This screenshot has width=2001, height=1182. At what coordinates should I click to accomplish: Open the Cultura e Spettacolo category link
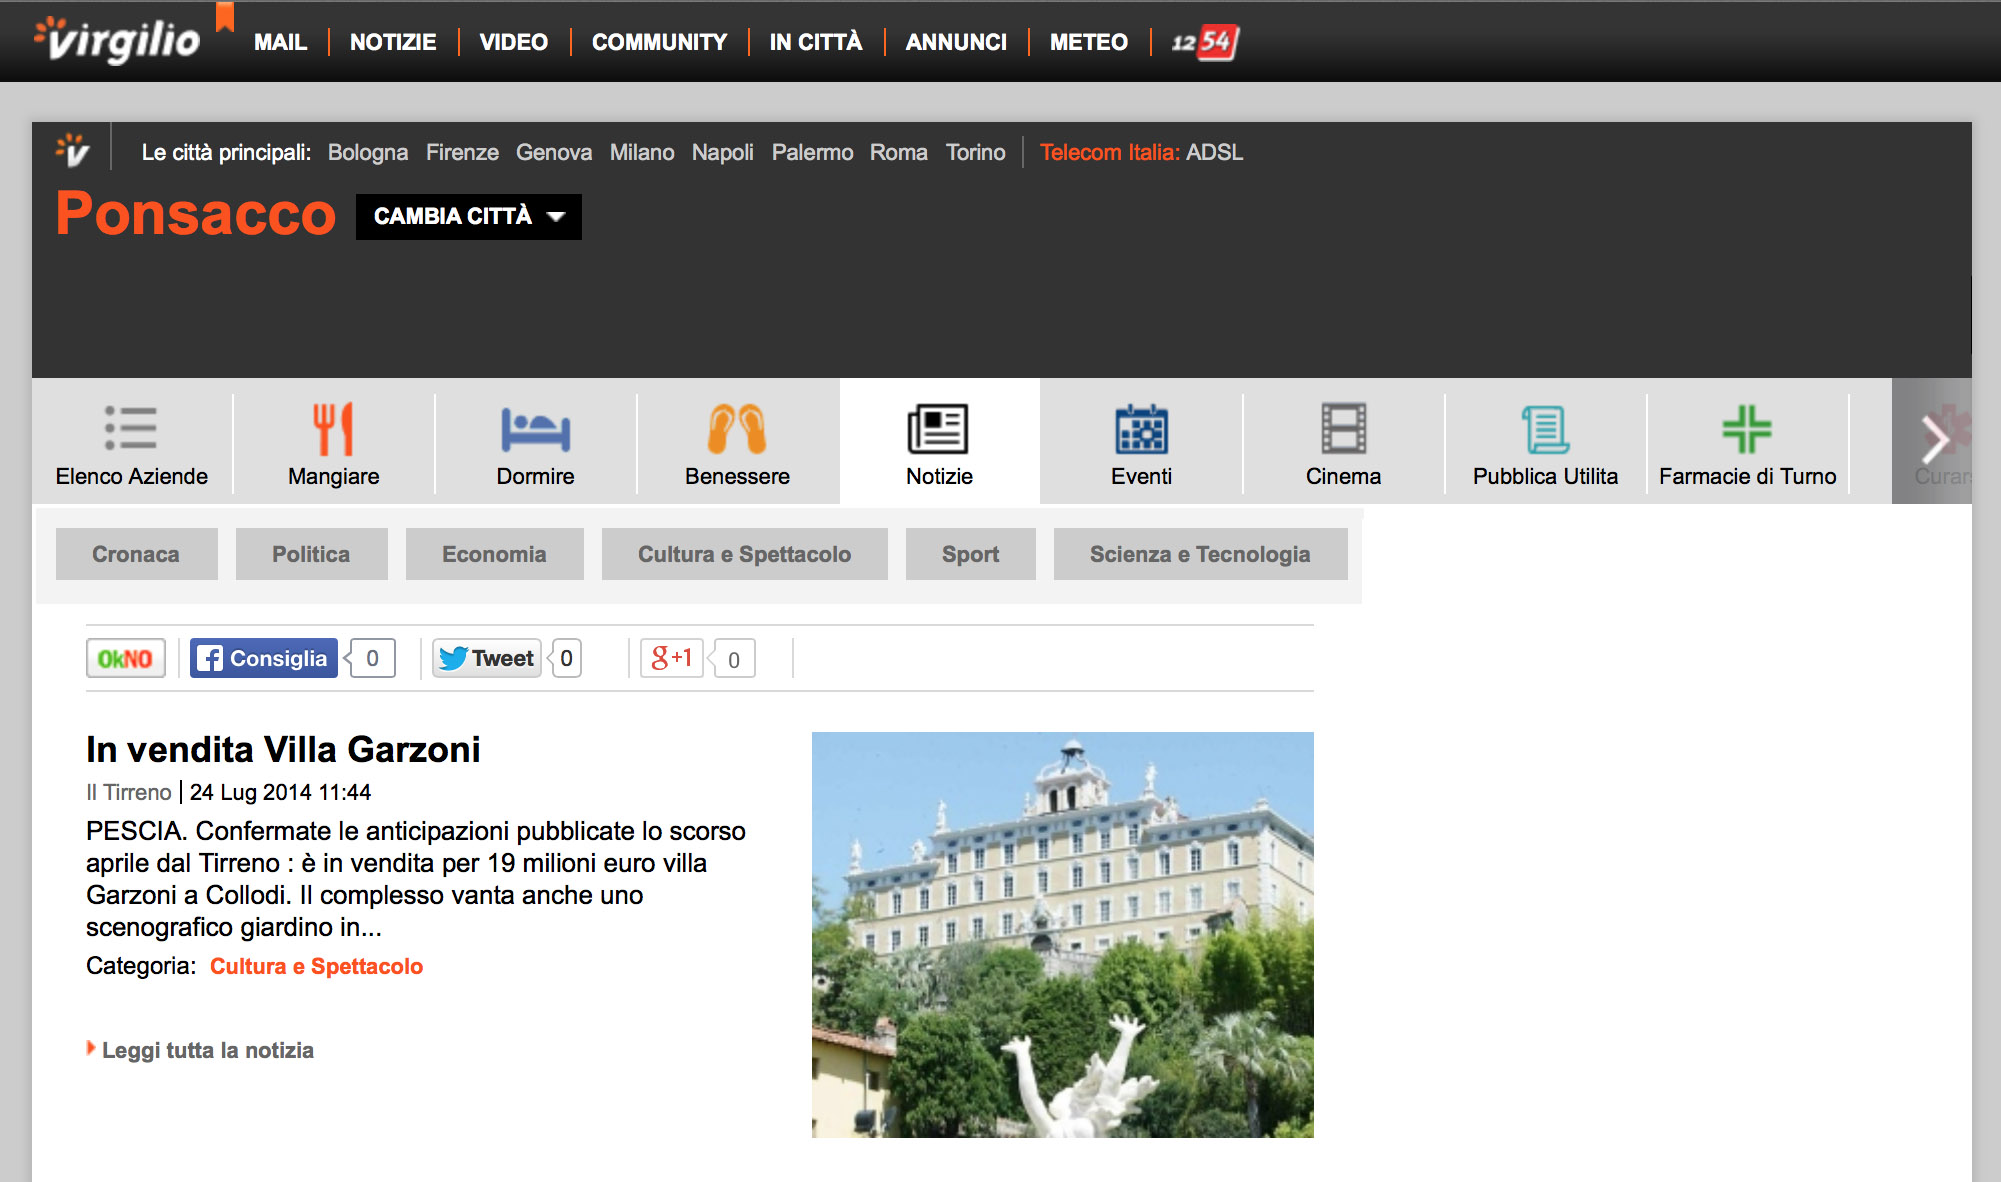coord(316,966)
